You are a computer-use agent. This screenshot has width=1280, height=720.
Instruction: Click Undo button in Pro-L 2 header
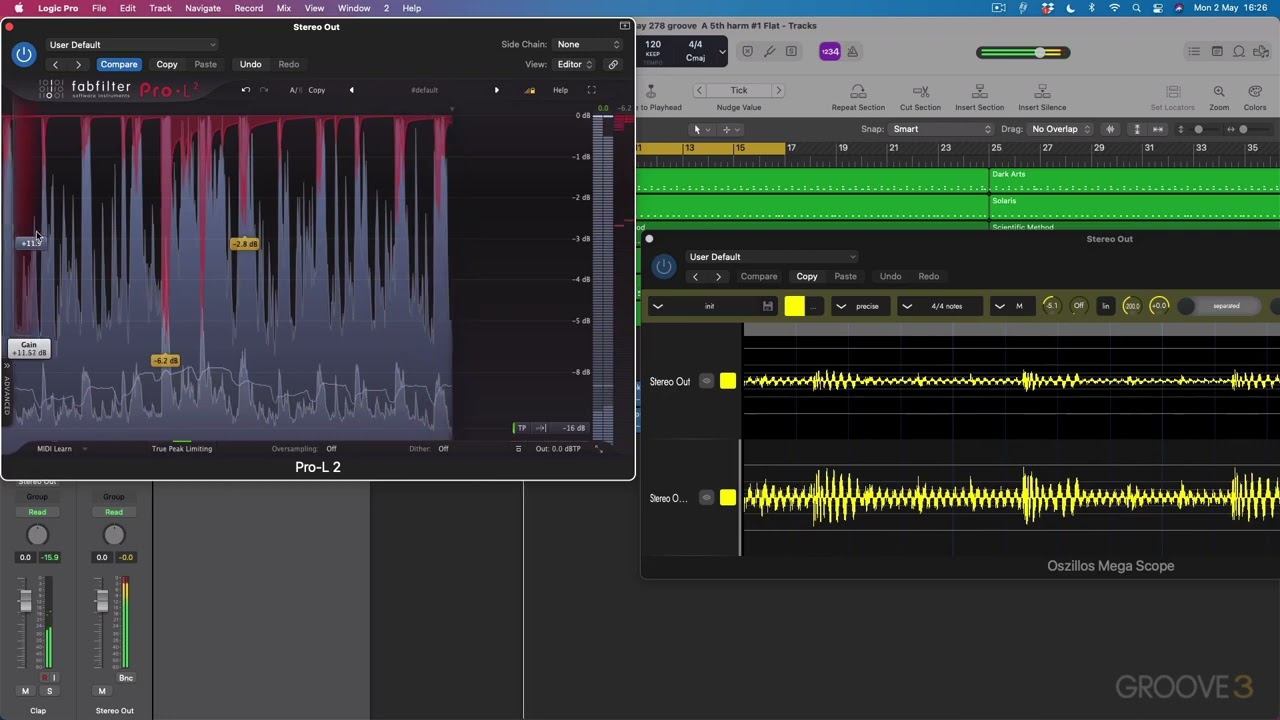(x=250, y=64)
